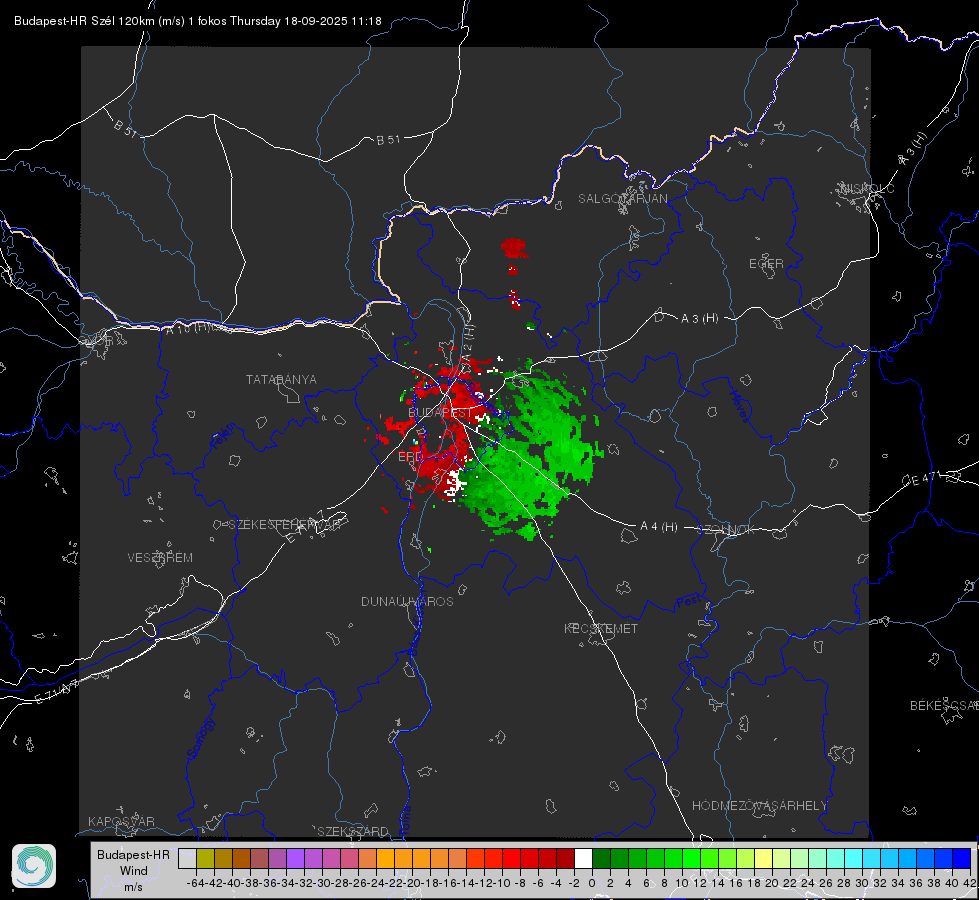Click the large red radar echo north of Budapest

point(513,248)
